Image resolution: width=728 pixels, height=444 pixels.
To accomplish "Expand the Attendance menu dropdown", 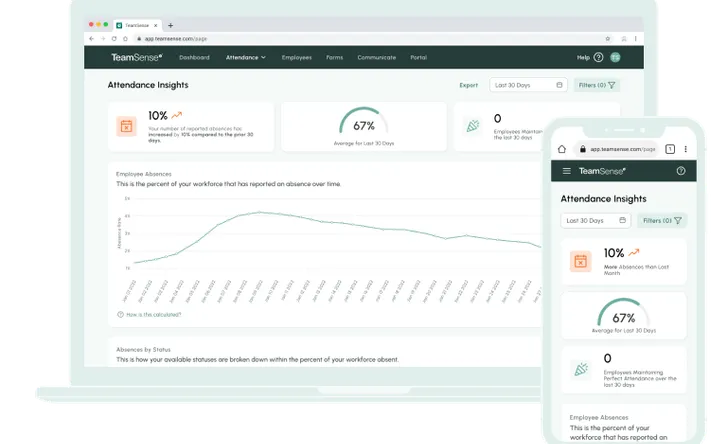I will 246,58.
